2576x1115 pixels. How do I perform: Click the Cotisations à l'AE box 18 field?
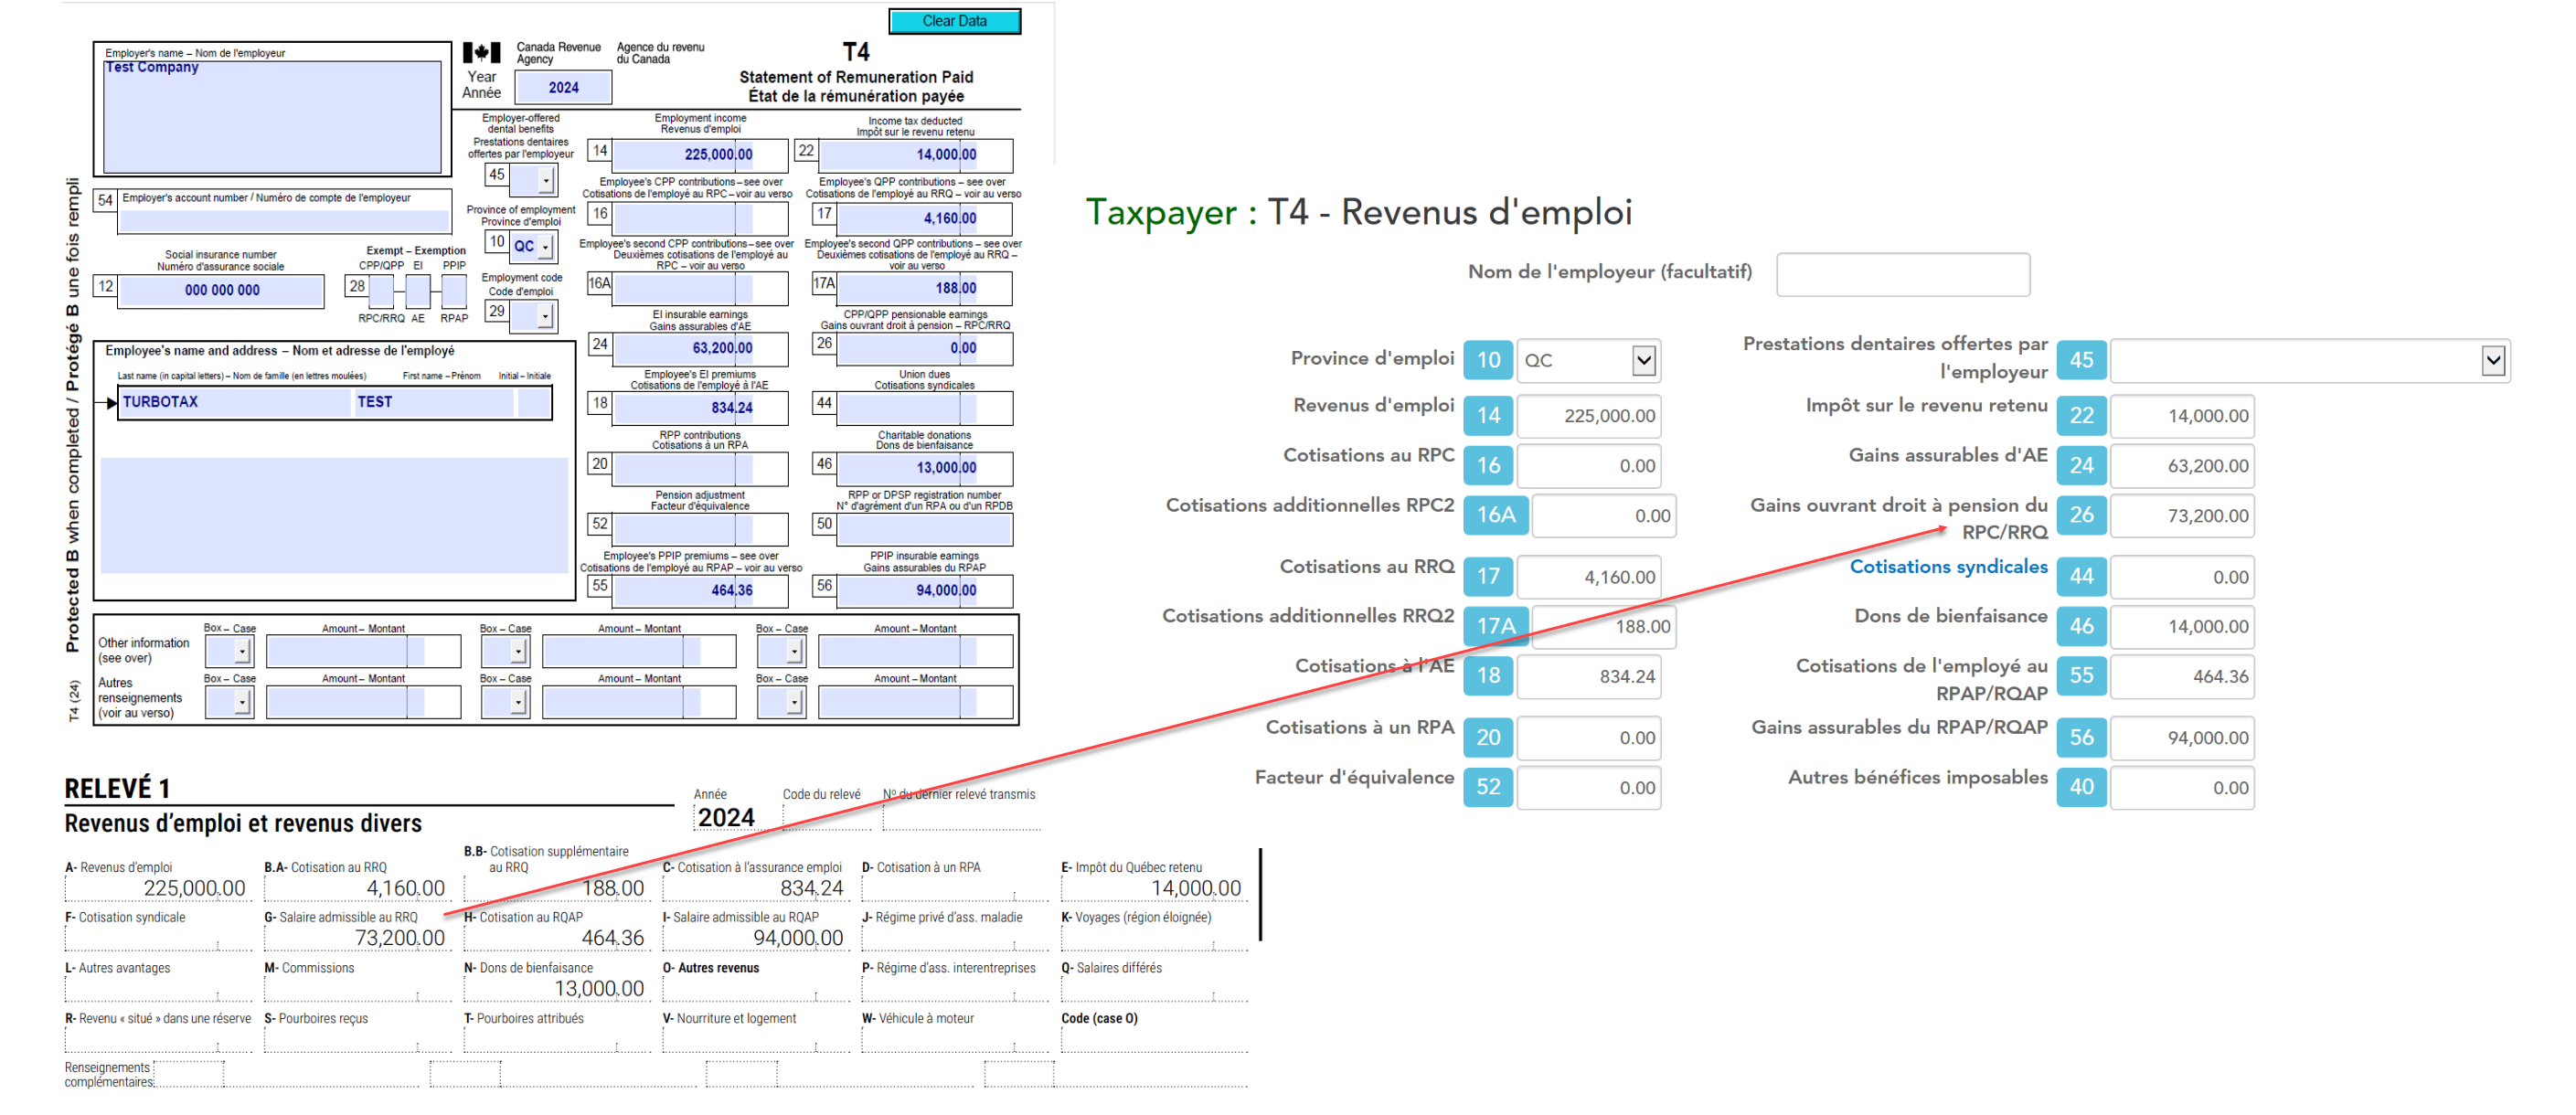point(1588,677)
